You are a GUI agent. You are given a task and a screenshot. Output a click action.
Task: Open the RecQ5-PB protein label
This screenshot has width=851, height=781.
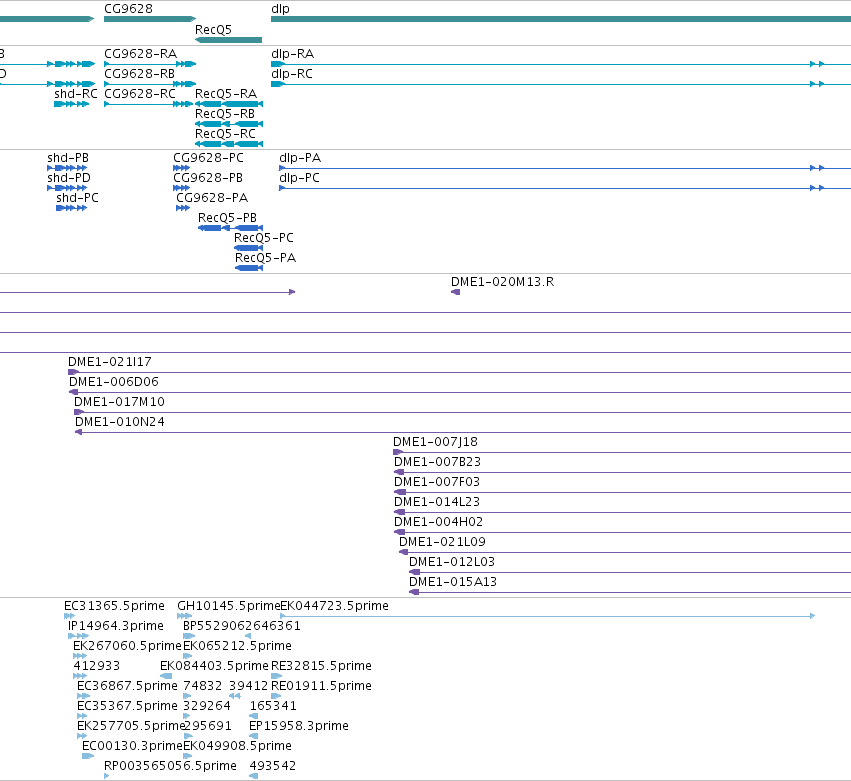tap(227, 218)
